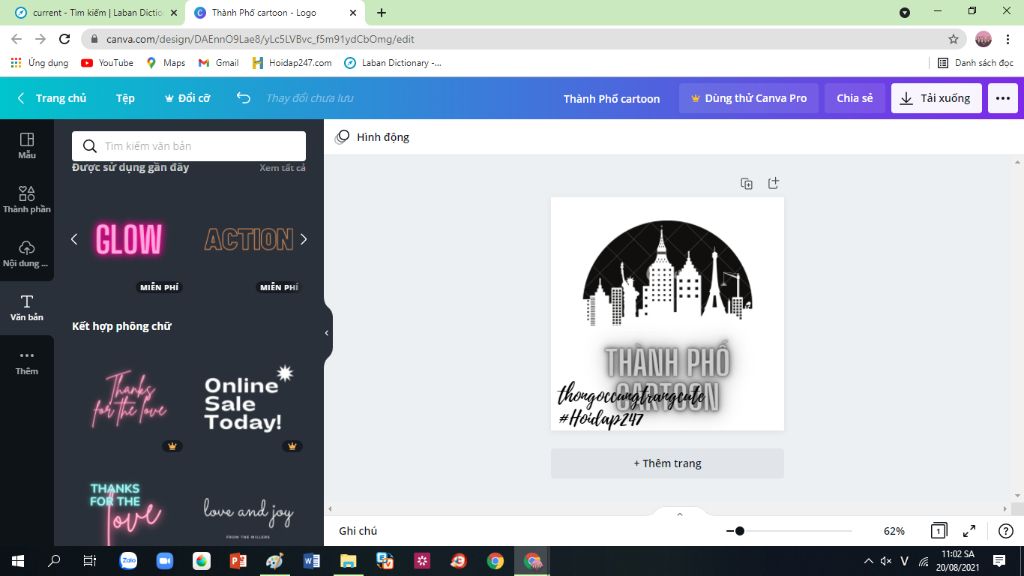Open the Zoom app from taskbar
Viewport: 1024px width, 576px height.
coord(165,561)
